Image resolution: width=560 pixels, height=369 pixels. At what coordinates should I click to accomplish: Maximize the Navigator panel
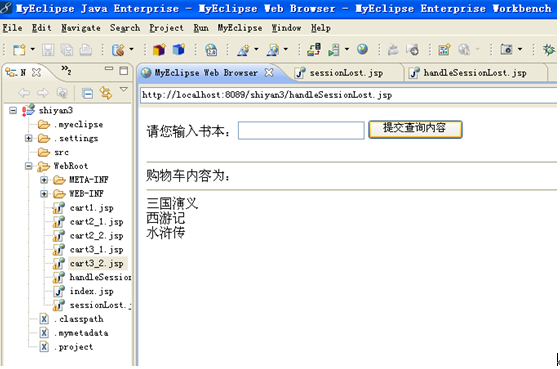124,71
